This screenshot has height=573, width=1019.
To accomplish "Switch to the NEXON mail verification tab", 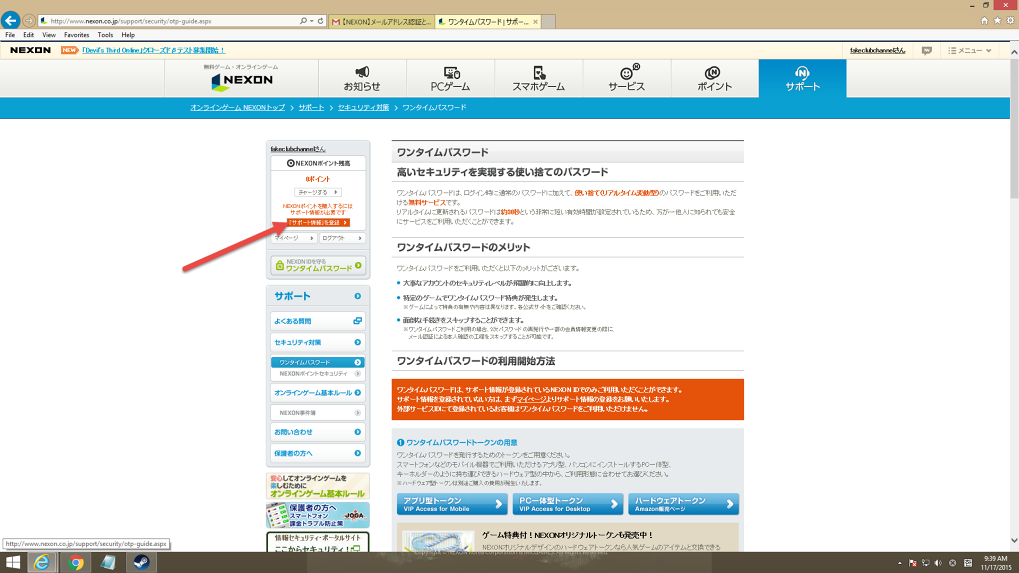I will 382,21.
